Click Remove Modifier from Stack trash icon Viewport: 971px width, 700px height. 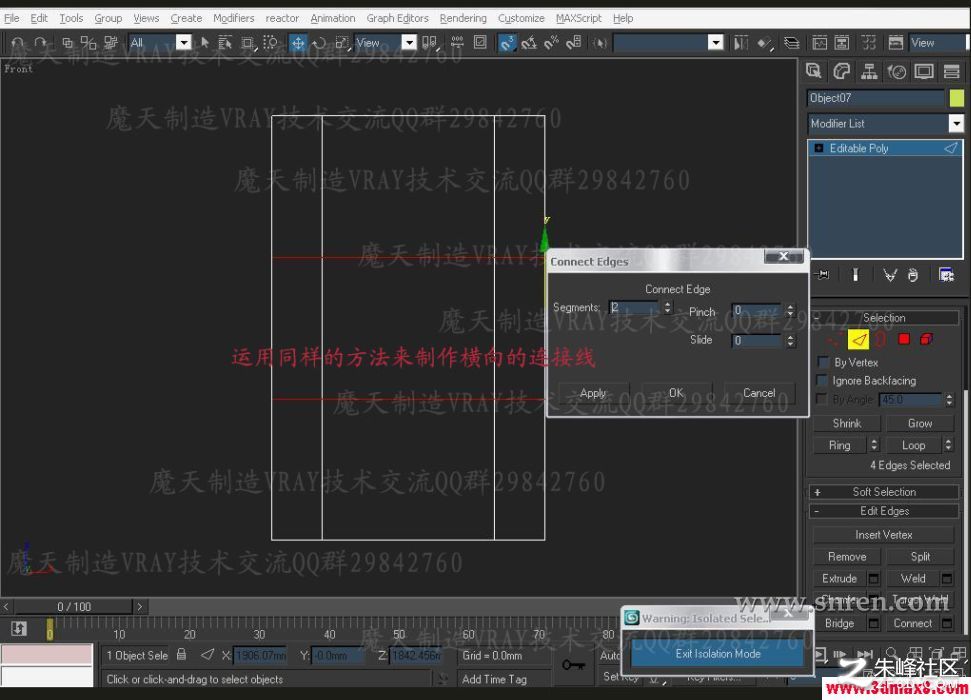pyautogui.click(x=913, y=274)
